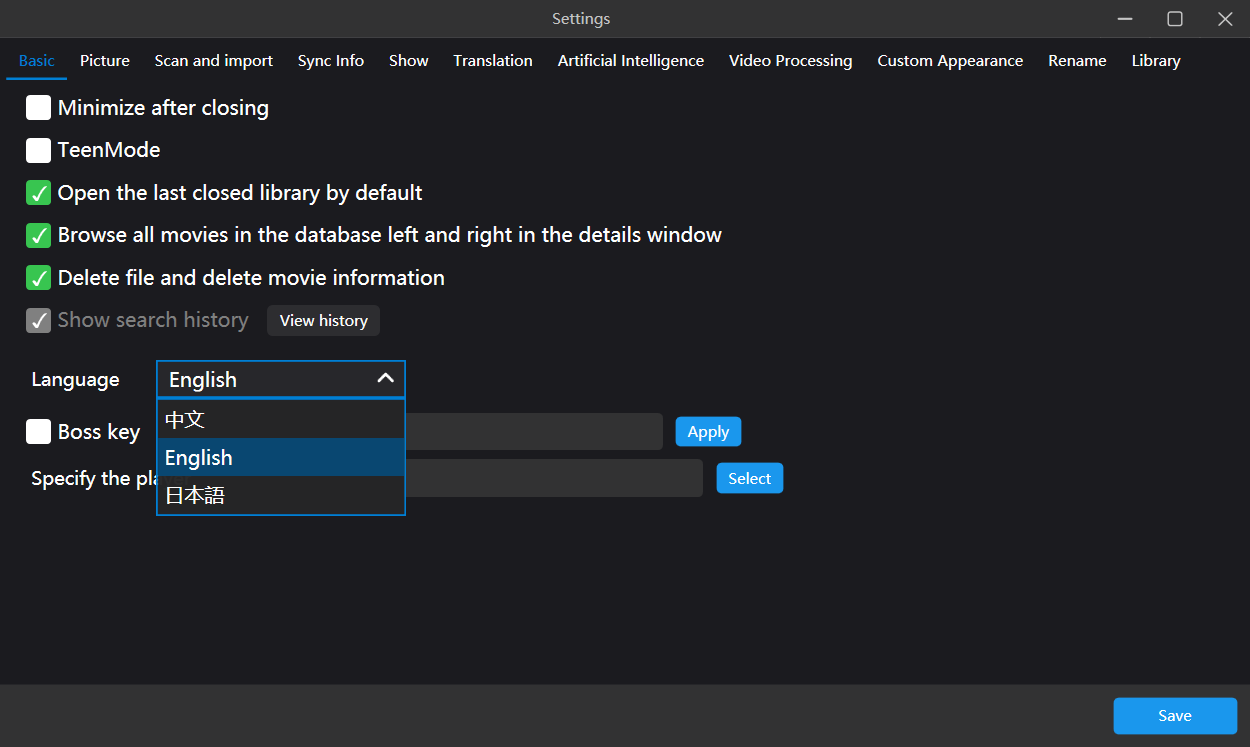
Task: Save the settings
Action: (1175, 716)
